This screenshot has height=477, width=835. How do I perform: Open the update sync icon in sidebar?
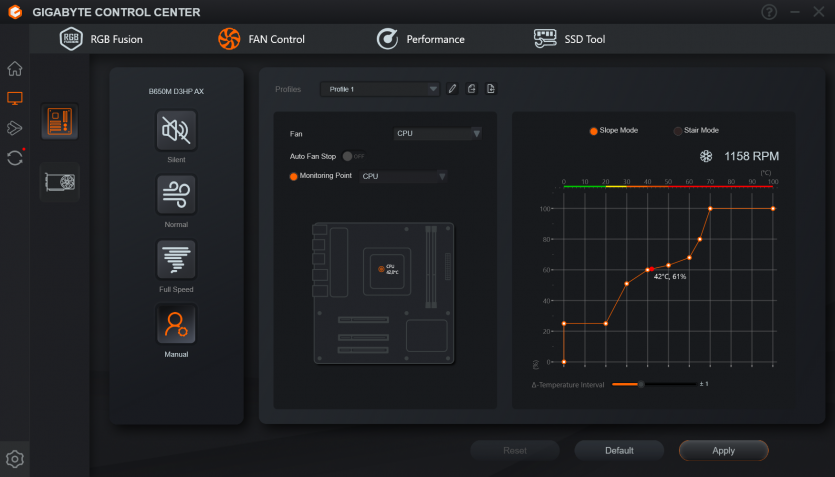coord(15,158)
